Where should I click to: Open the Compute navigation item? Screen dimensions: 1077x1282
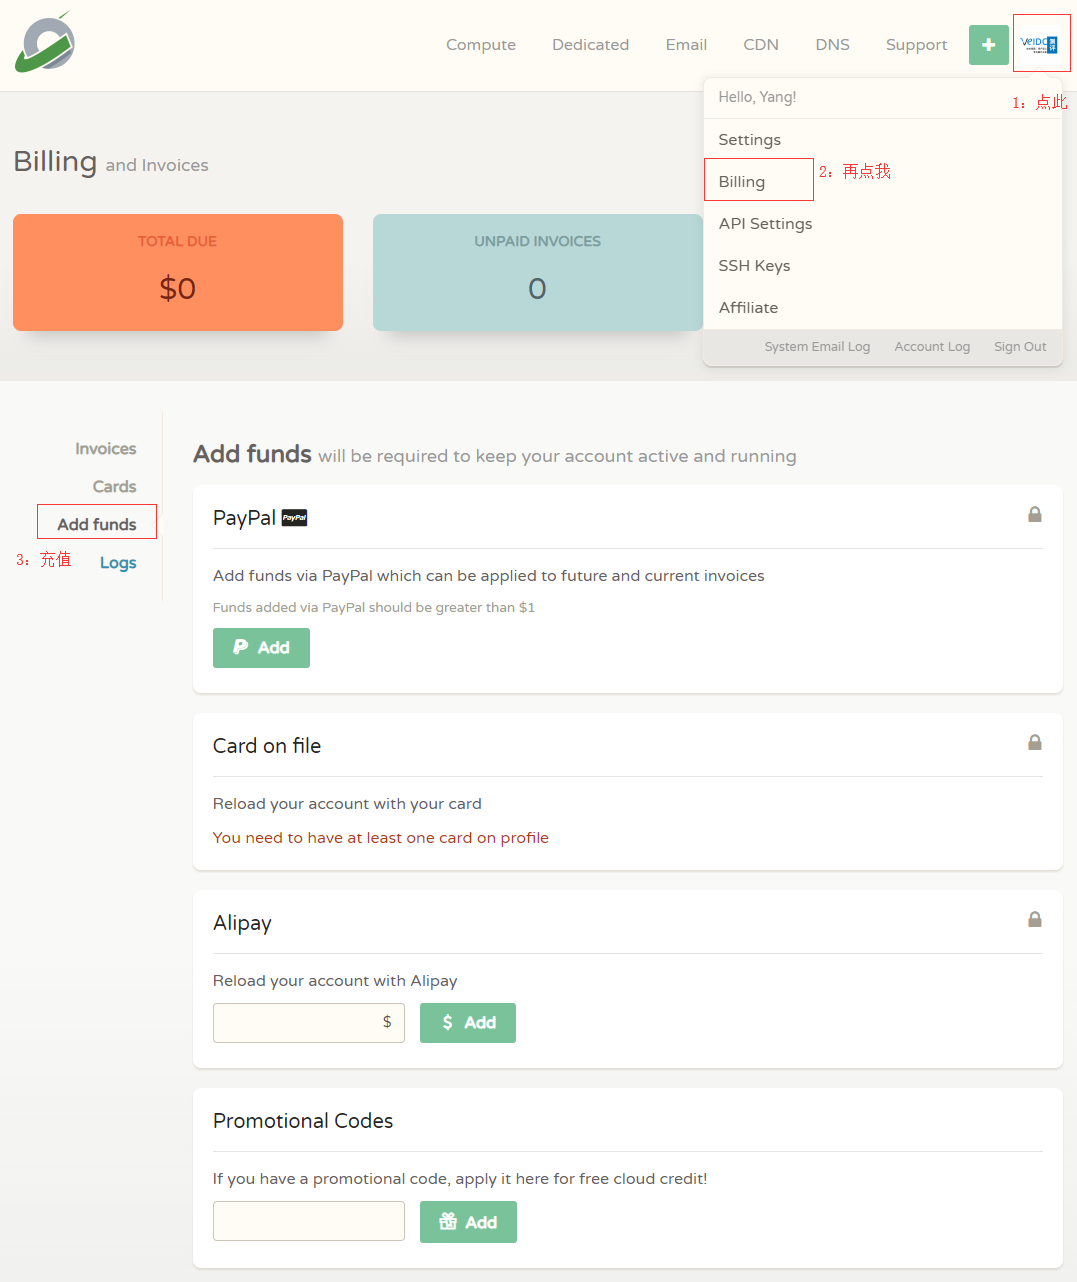[481, 45]
